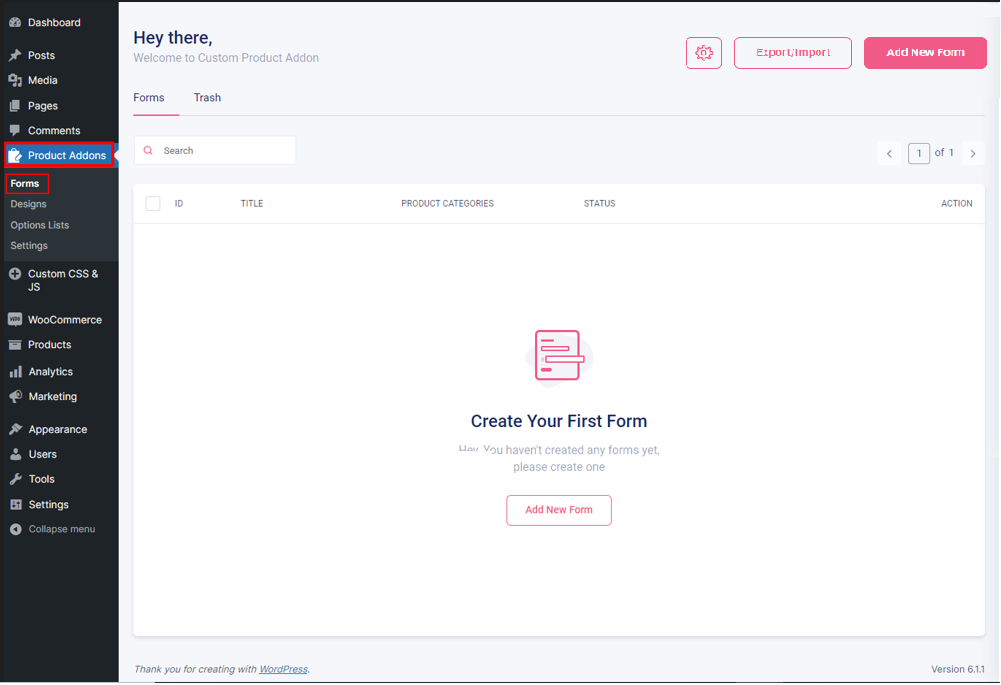Open the Designs submenu item
Image resolution: width=1001 pixels, height=685 pixels.
(28, 204)
